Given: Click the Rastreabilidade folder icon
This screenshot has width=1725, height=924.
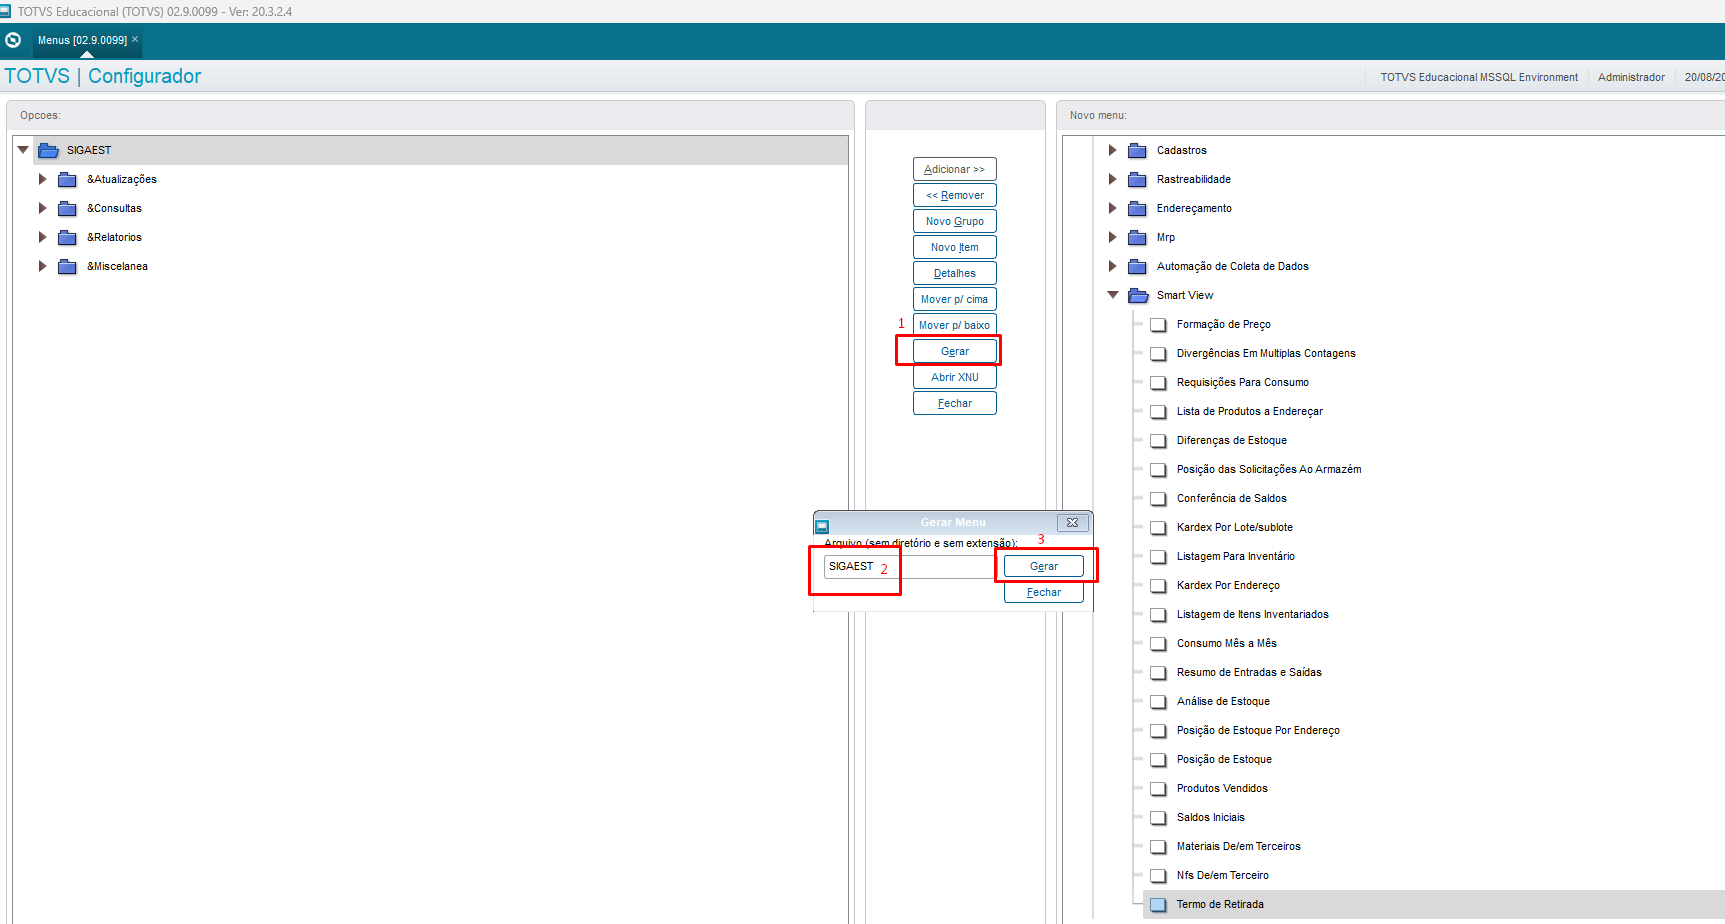Looking at the screenshot, I should coord(1137,179).
